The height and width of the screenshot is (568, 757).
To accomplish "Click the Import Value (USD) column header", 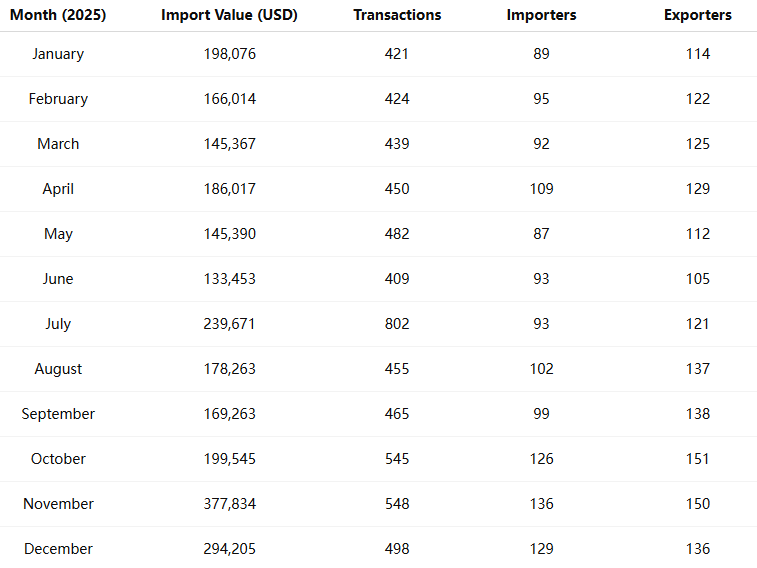I will [x=229, y=15].
